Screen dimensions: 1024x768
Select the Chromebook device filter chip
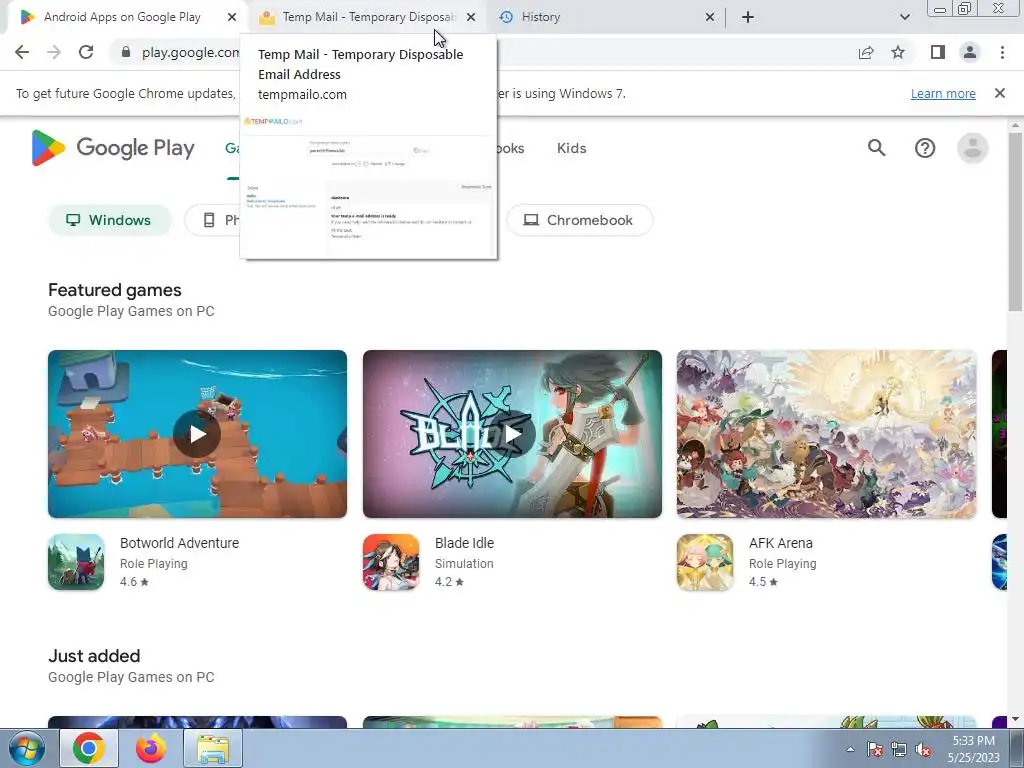(579, 220)
